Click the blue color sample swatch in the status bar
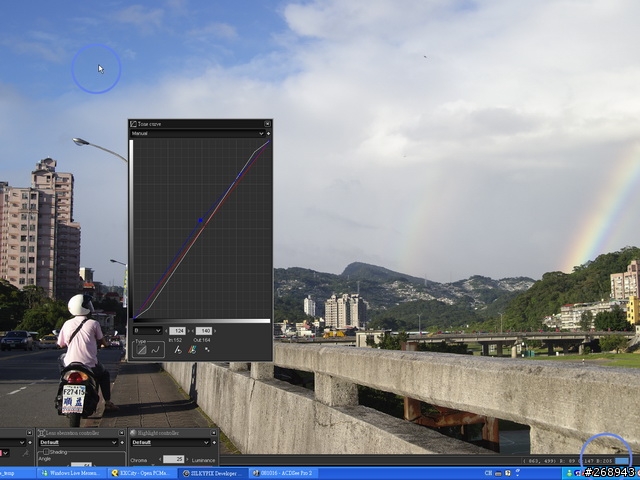The image size is (640, 480). (622, 461)
